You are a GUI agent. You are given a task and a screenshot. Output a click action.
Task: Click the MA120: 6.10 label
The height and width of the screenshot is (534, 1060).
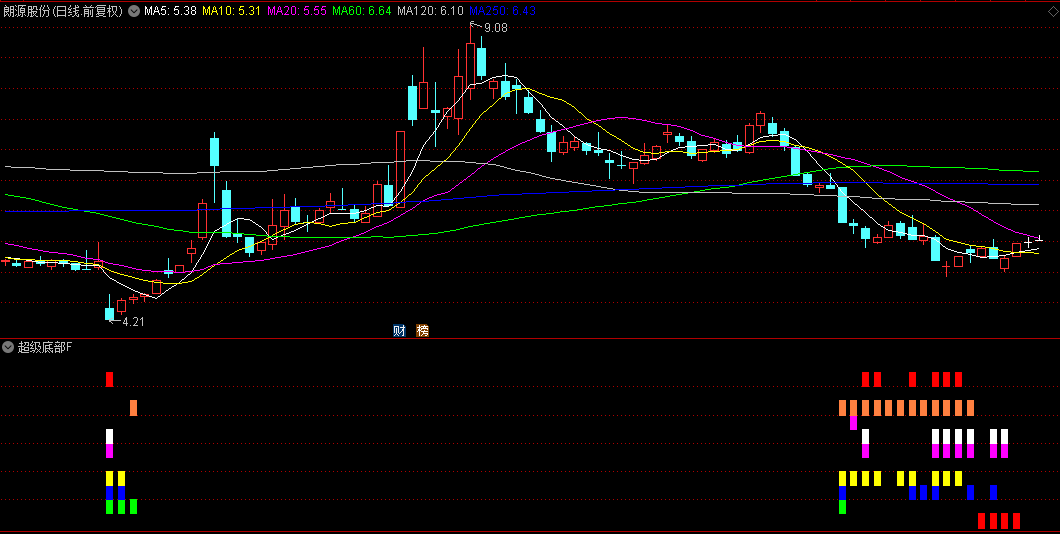pyautogui.click(x=430, y=11)
